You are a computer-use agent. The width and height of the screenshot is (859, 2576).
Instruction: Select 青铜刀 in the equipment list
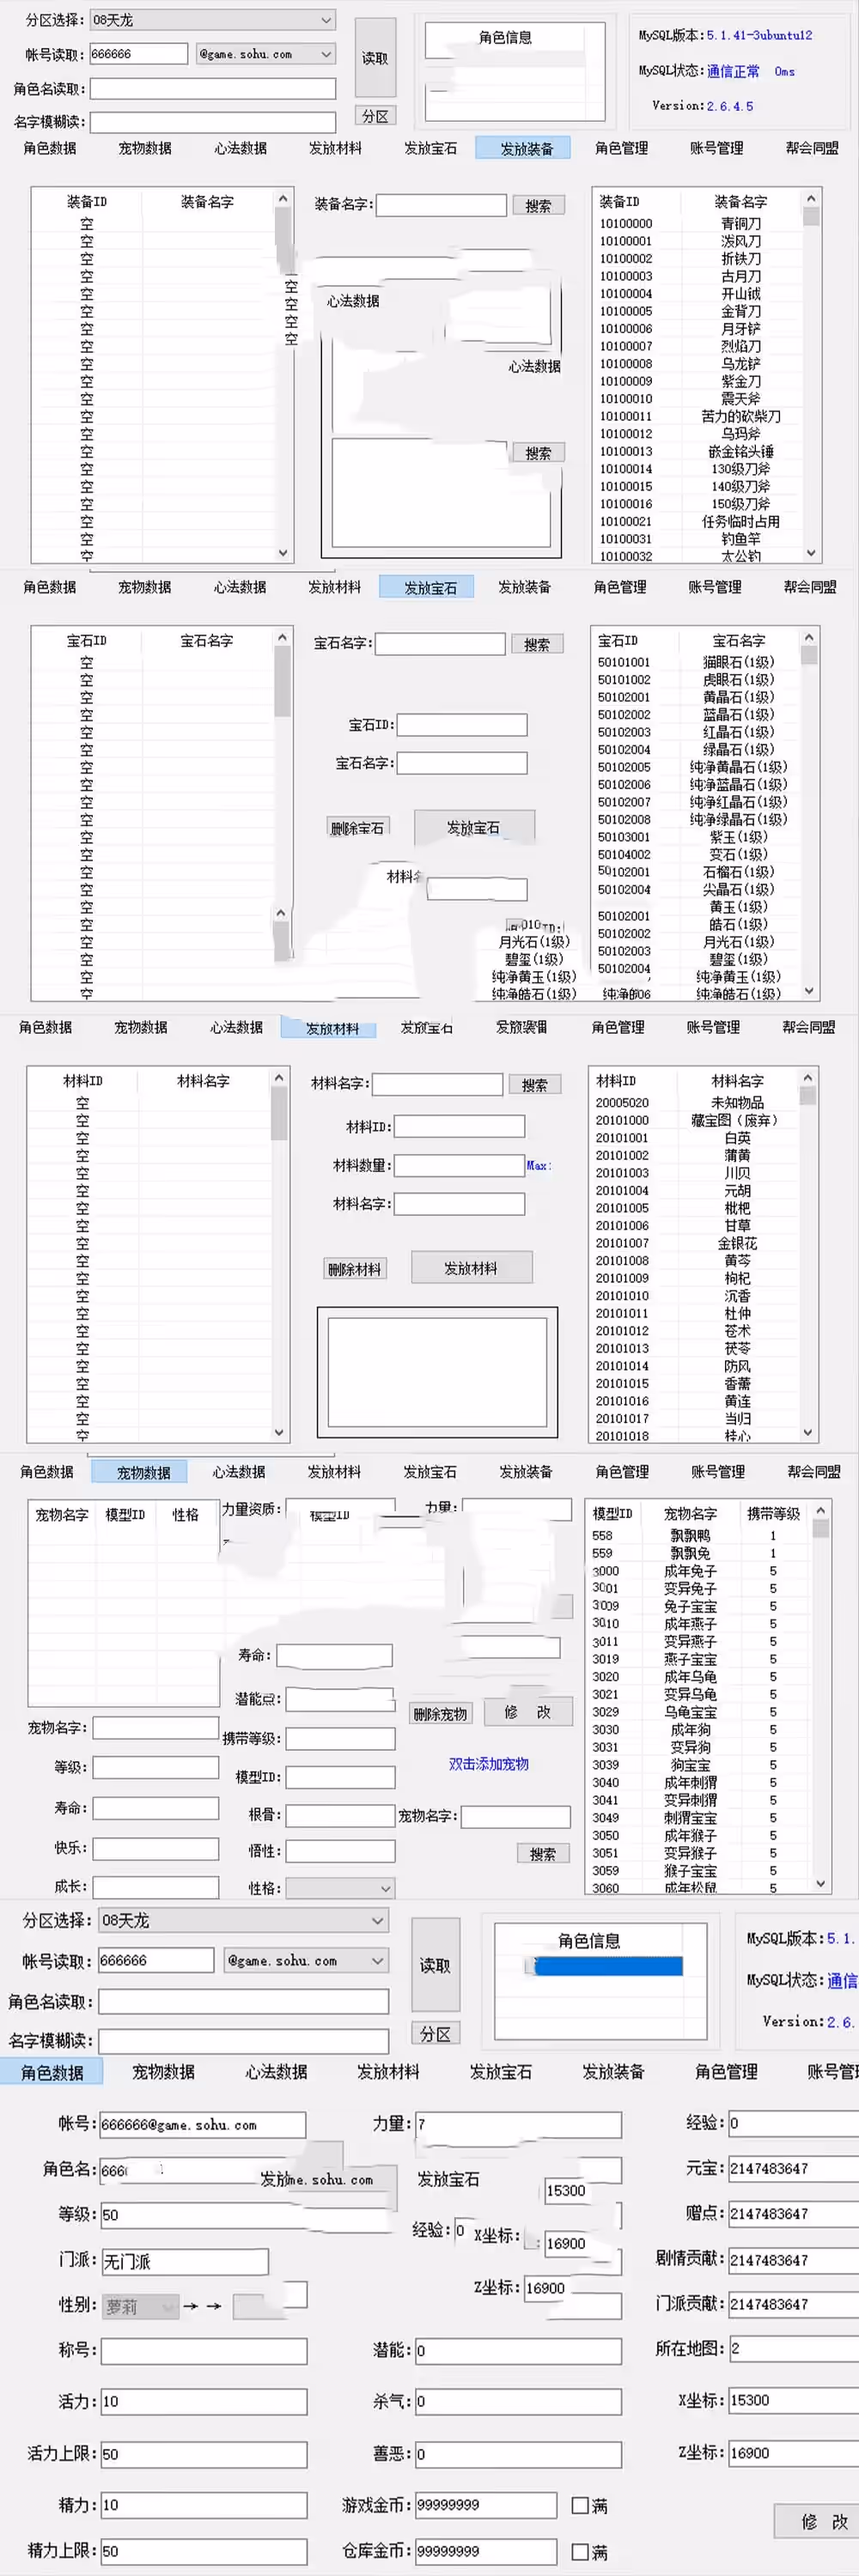point(740,223)
